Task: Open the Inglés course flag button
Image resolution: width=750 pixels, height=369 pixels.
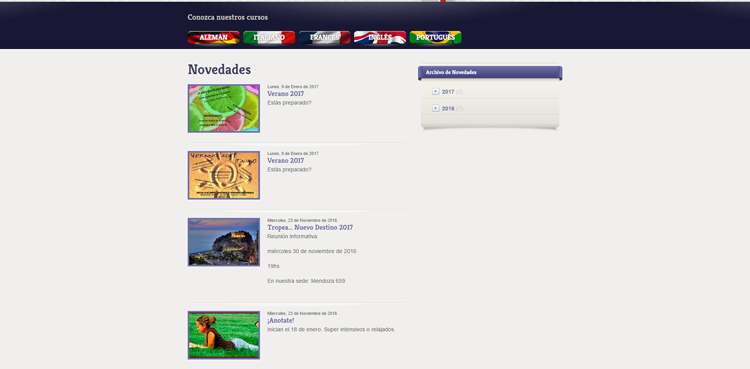Action: (380, 37)
